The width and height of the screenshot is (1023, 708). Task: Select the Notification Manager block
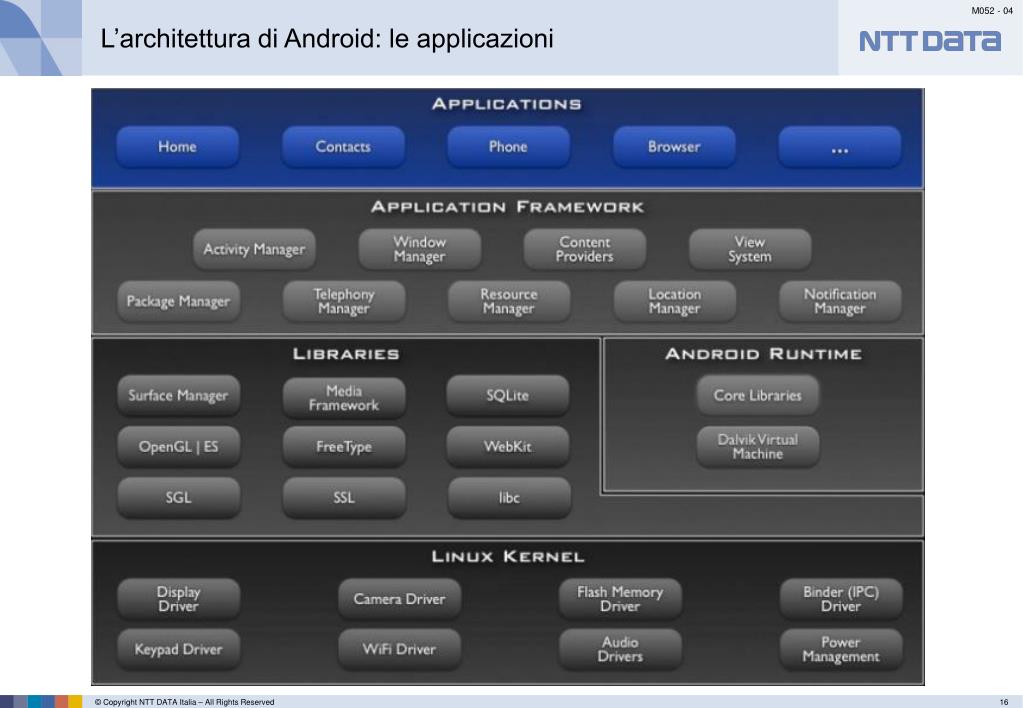(840, 301)
